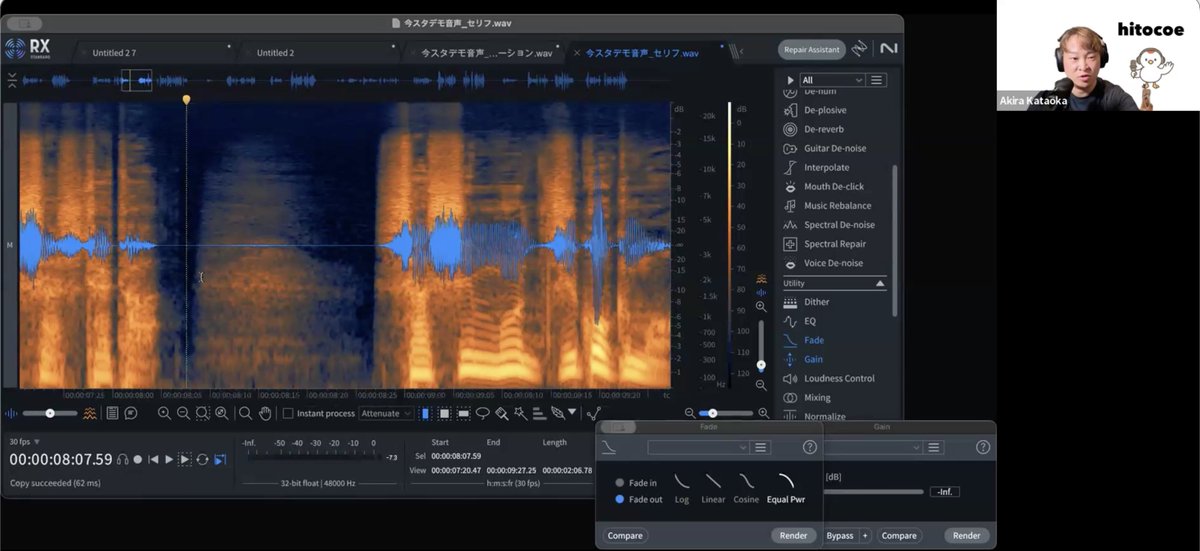Click Render in the Fade window

point(793,535)
